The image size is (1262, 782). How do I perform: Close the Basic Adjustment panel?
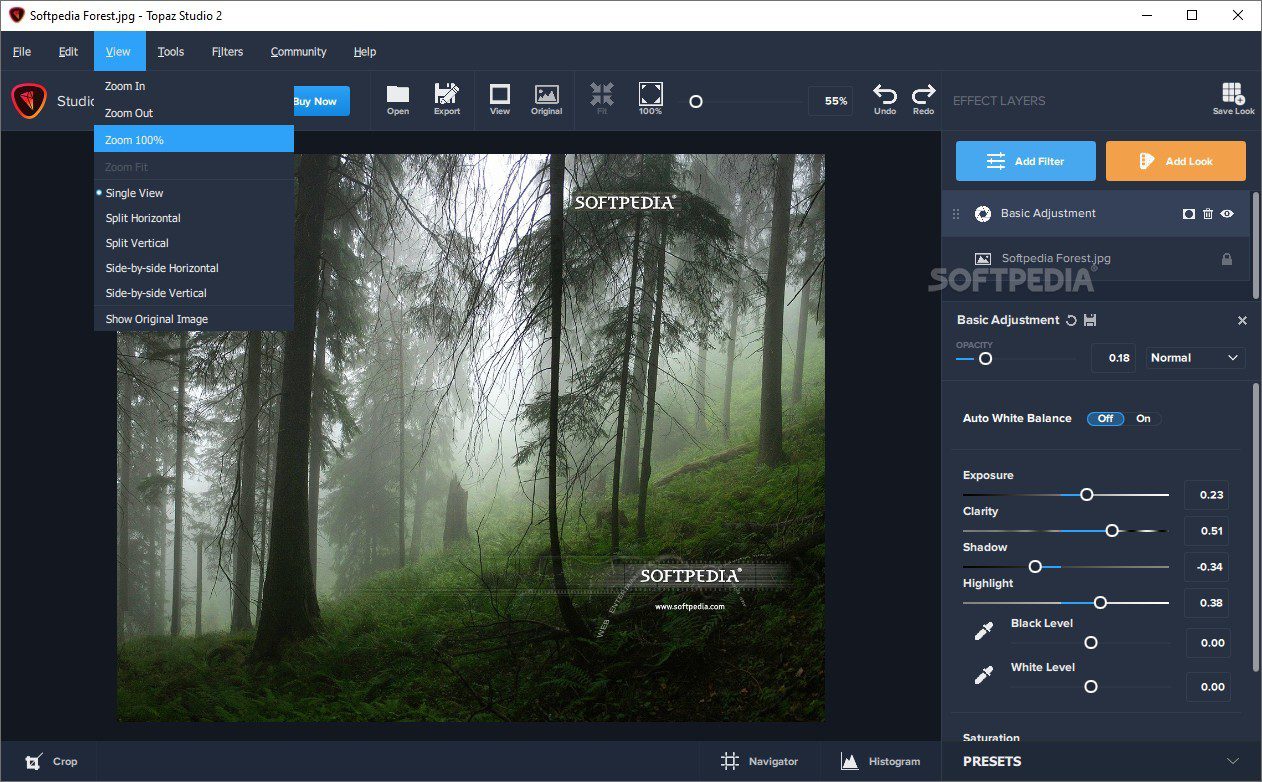[x=1242, y=321]
